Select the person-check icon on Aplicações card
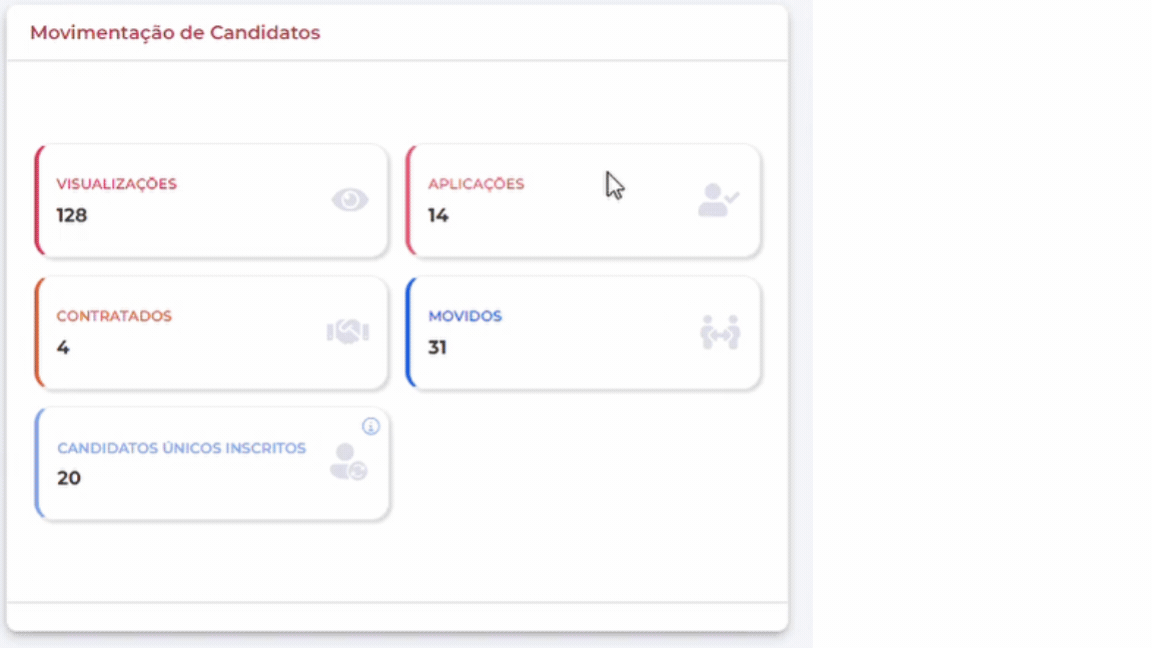Viewport: 1152px width, 648px height. click(718, 200)
